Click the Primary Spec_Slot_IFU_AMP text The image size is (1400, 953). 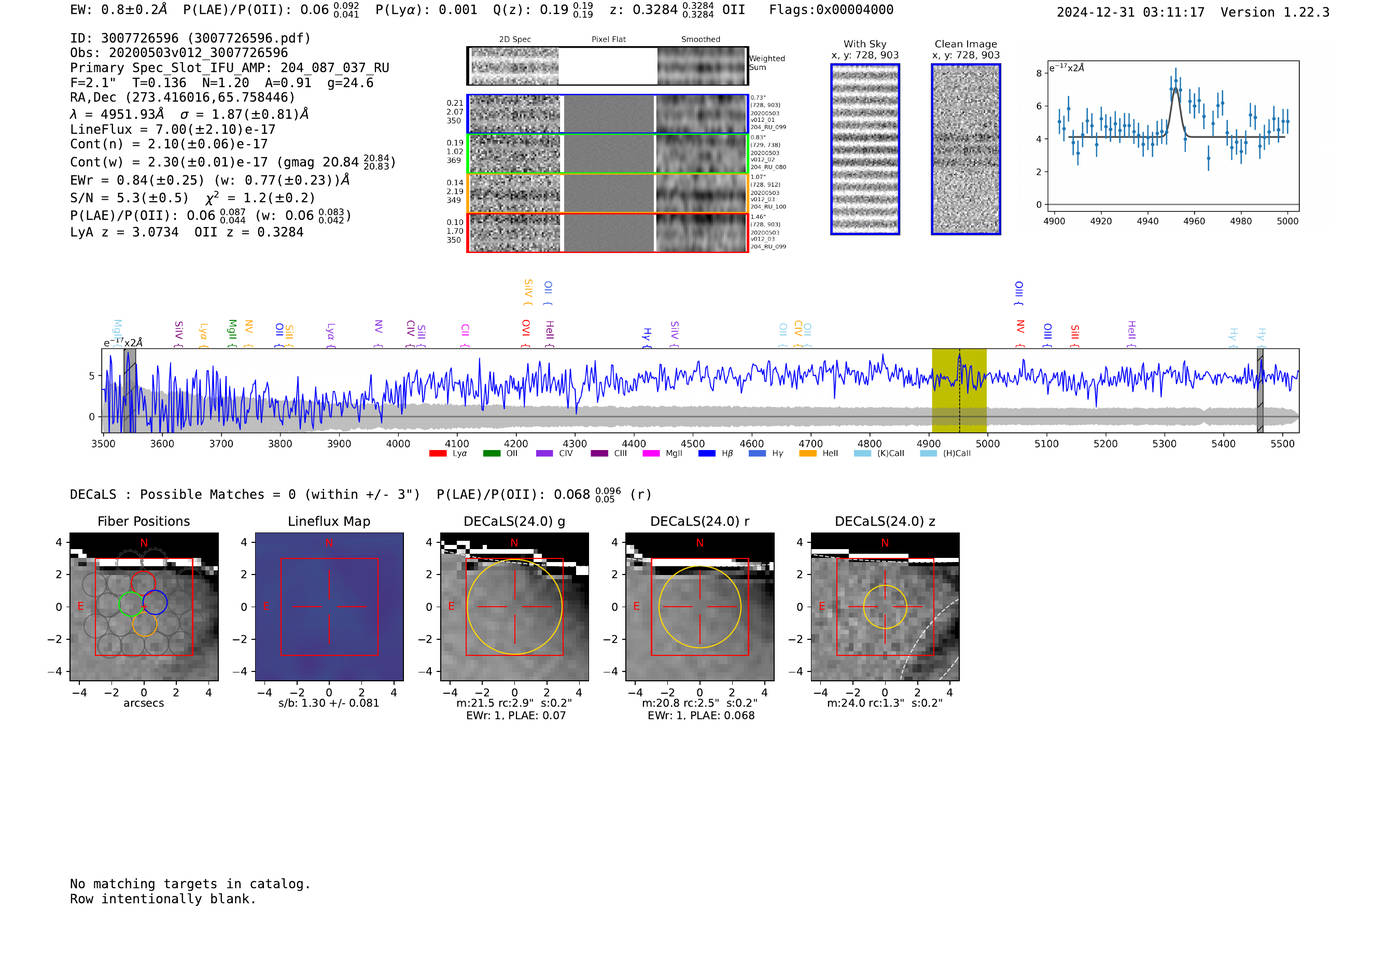230,68
